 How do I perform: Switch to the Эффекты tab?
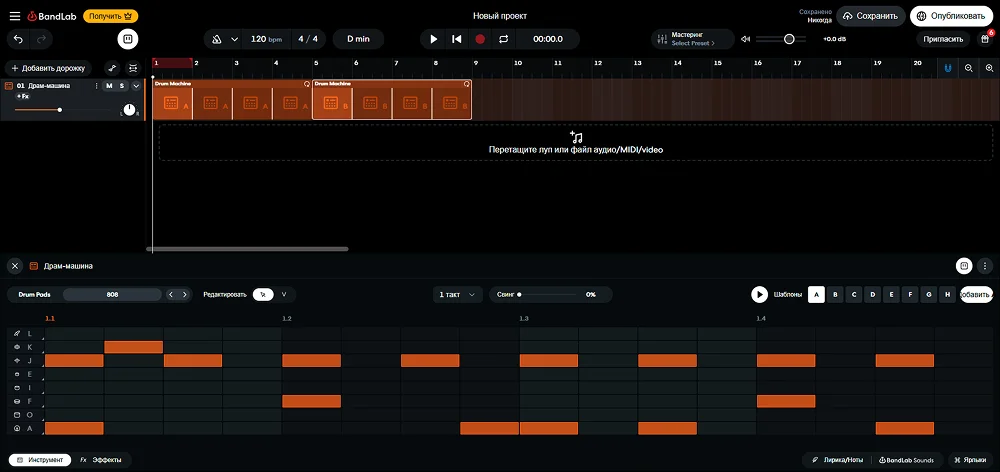tap(101, 459)
